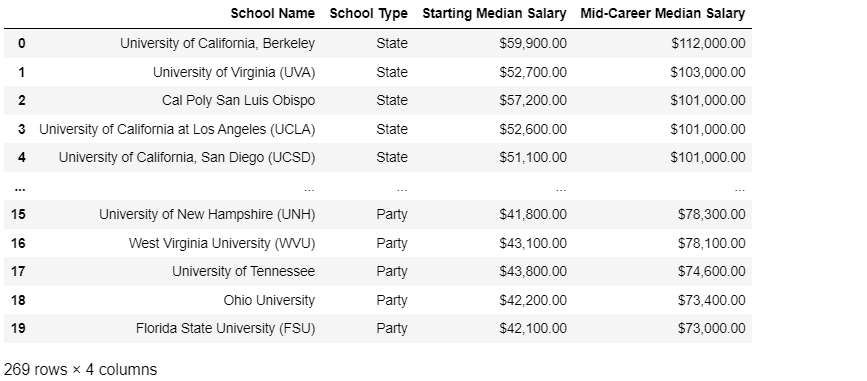867x381 pixels.
Task: Click the West Virginia University (WVU) cell
Action: click(222, 243)
